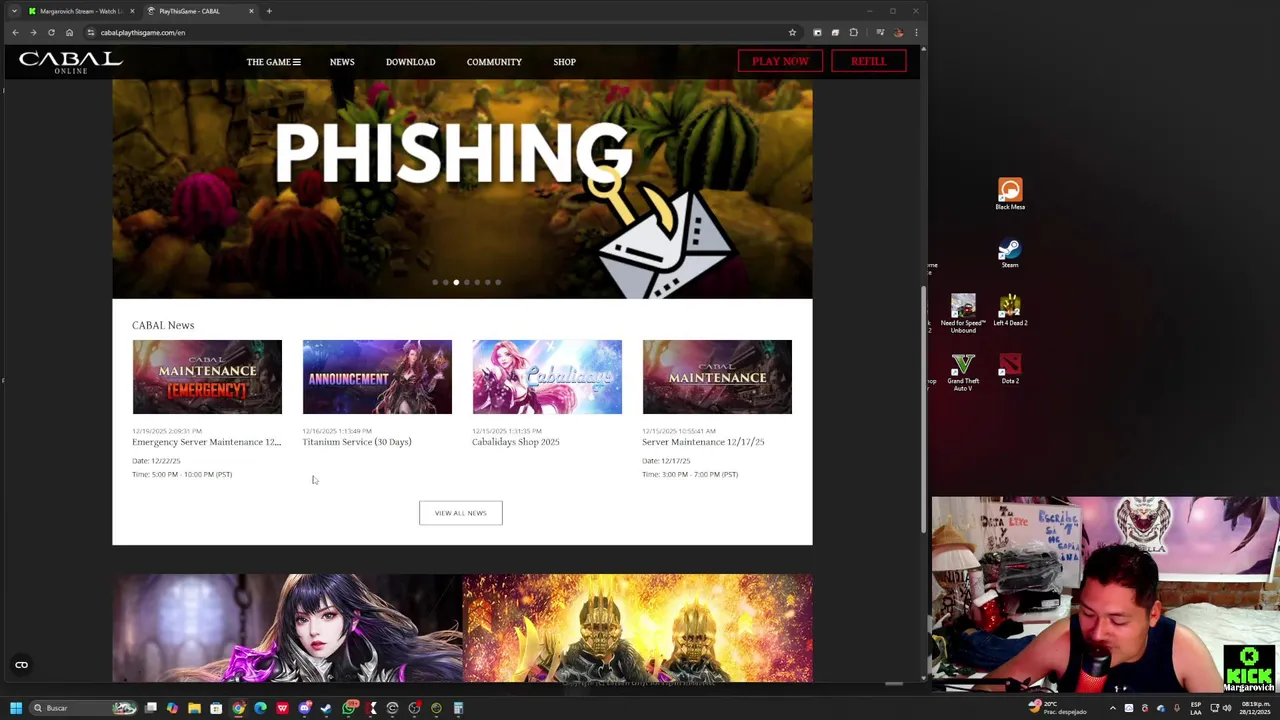Open Need for Speed Unbound shortcut

pos(963,313)
